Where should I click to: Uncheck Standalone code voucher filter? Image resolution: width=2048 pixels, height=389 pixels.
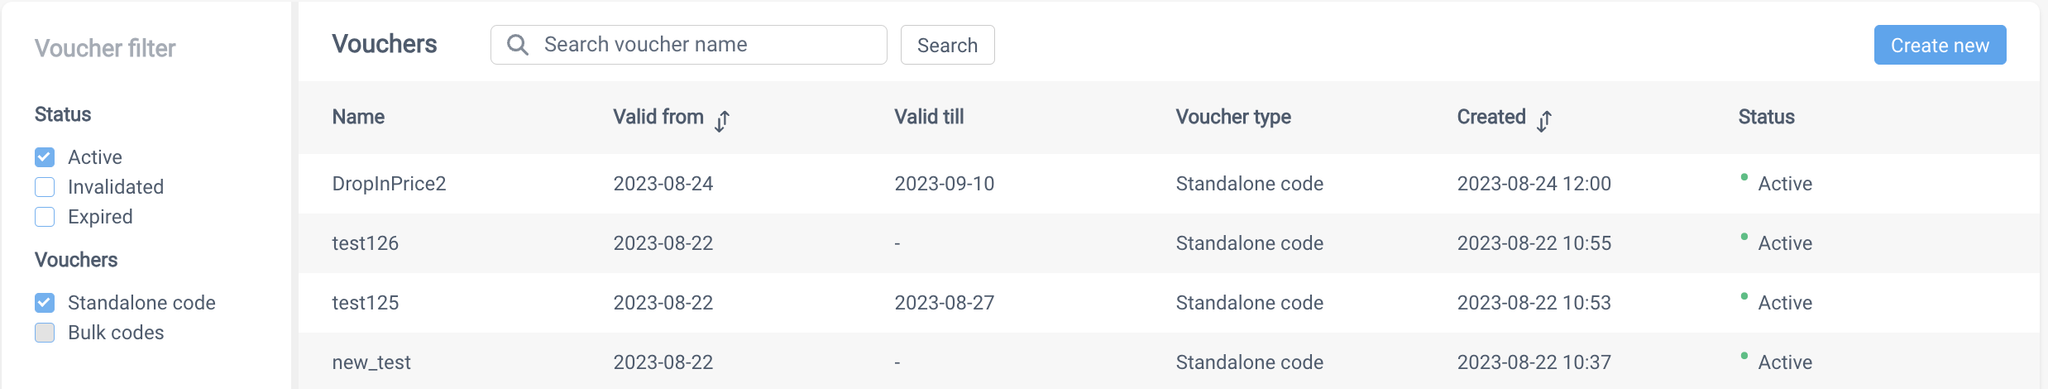point(45,303)
